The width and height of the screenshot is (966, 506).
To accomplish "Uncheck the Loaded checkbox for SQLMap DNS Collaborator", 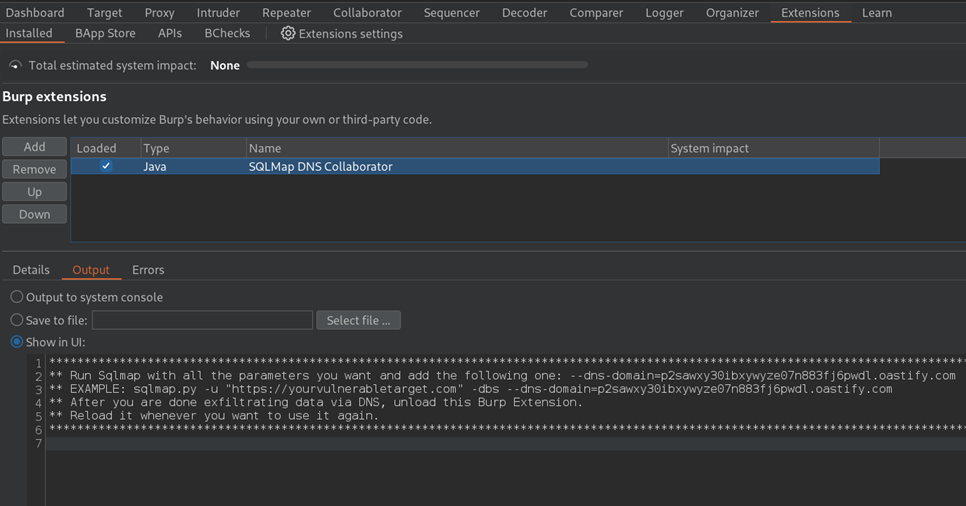I will [x=106, y=166].
